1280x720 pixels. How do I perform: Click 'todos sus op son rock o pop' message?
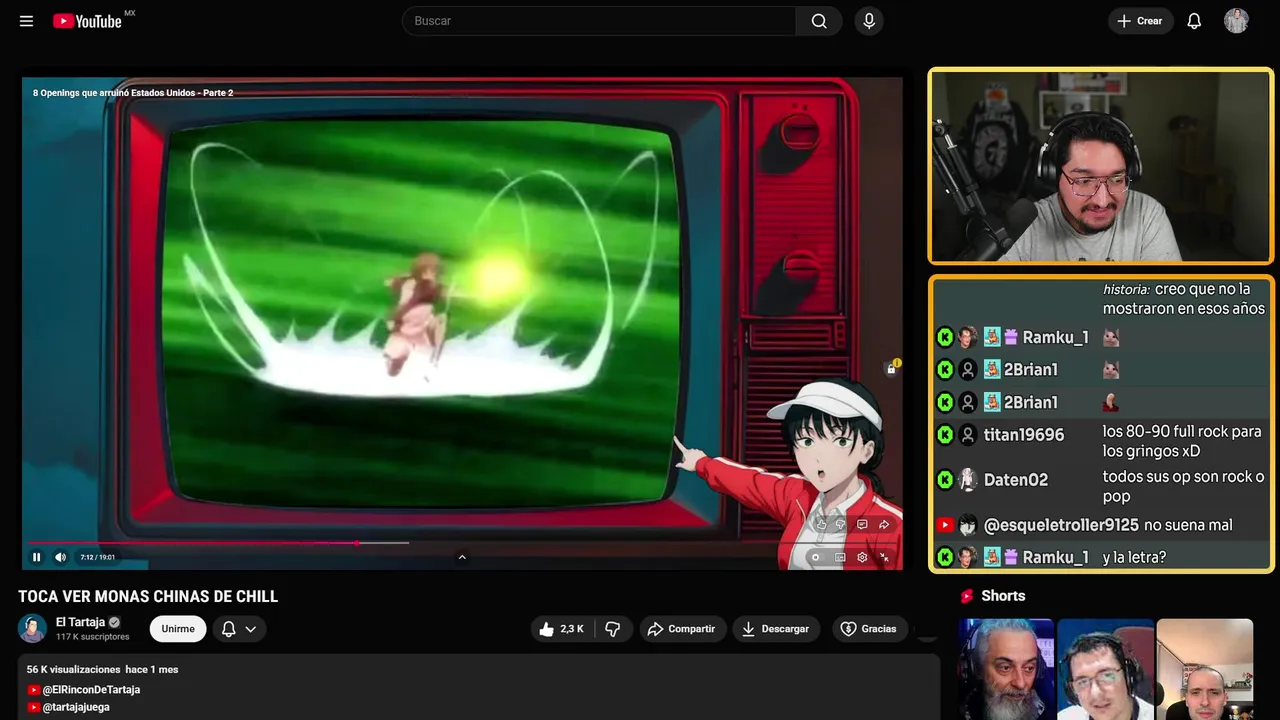pyautogui.click(x=1183, y=486)
